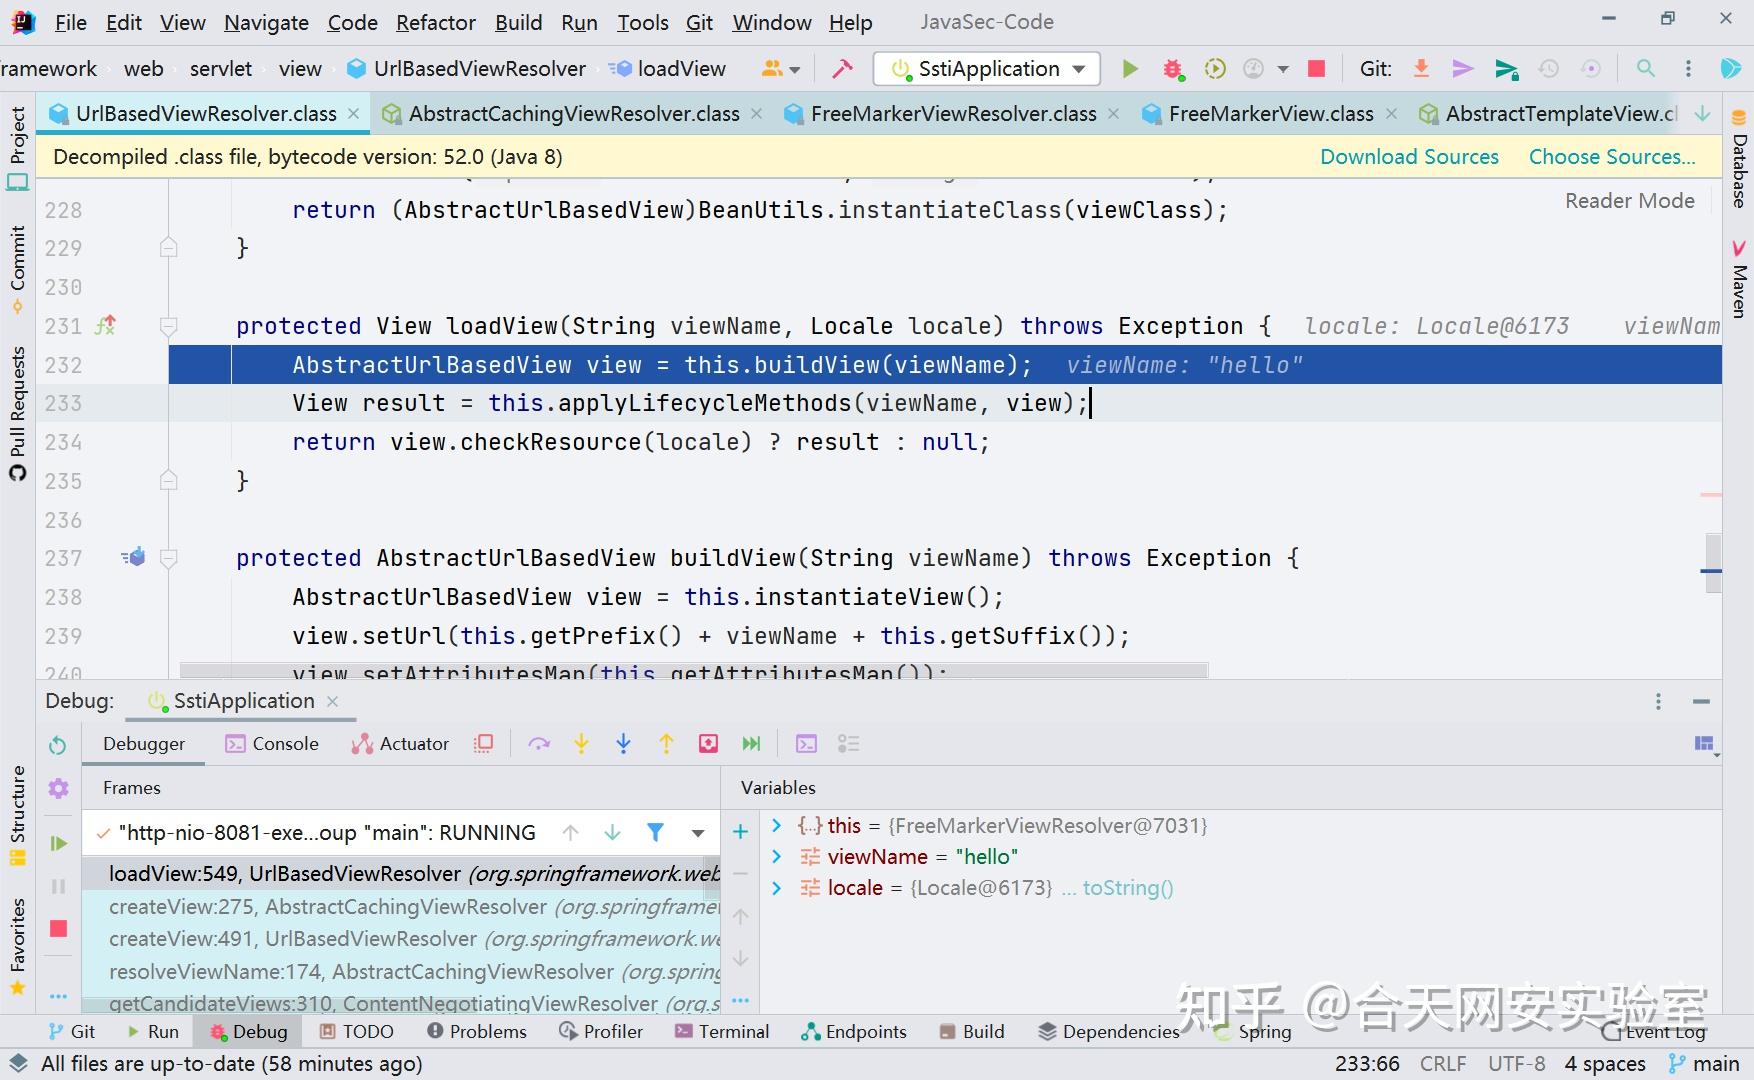
Task: Open the Refactor menu
Action: 435,22
